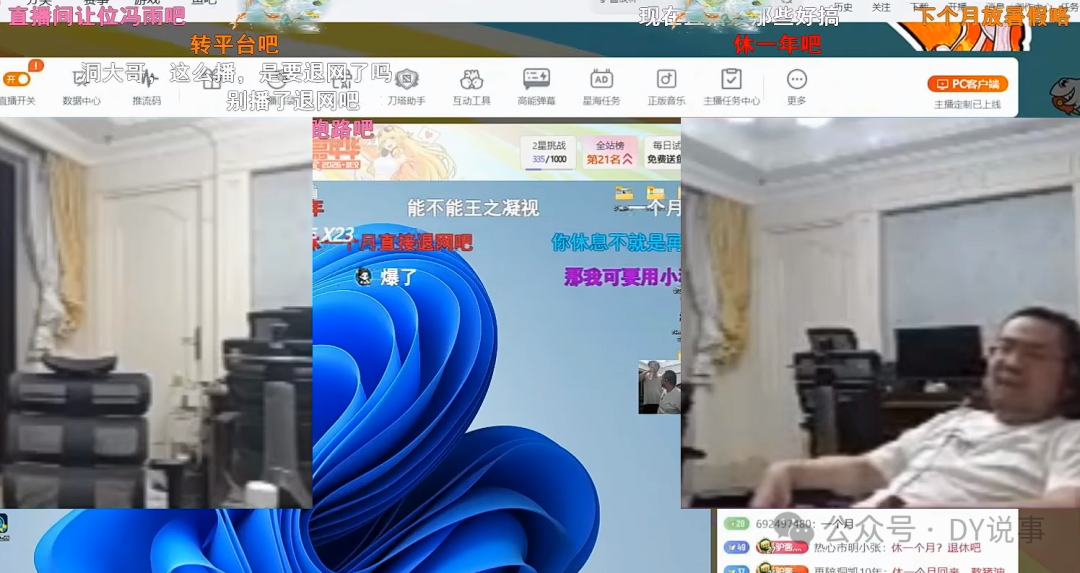Open the 每日试 free gift card
Screen dimensions: 1080x573
[x=663, y=152]
